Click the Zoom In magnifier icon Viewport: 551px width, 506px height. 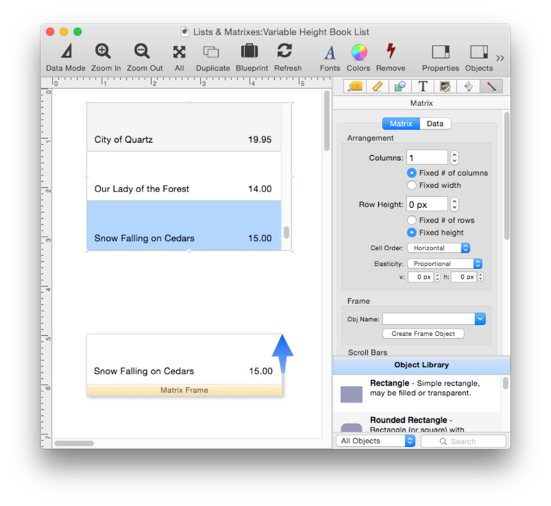103,51
